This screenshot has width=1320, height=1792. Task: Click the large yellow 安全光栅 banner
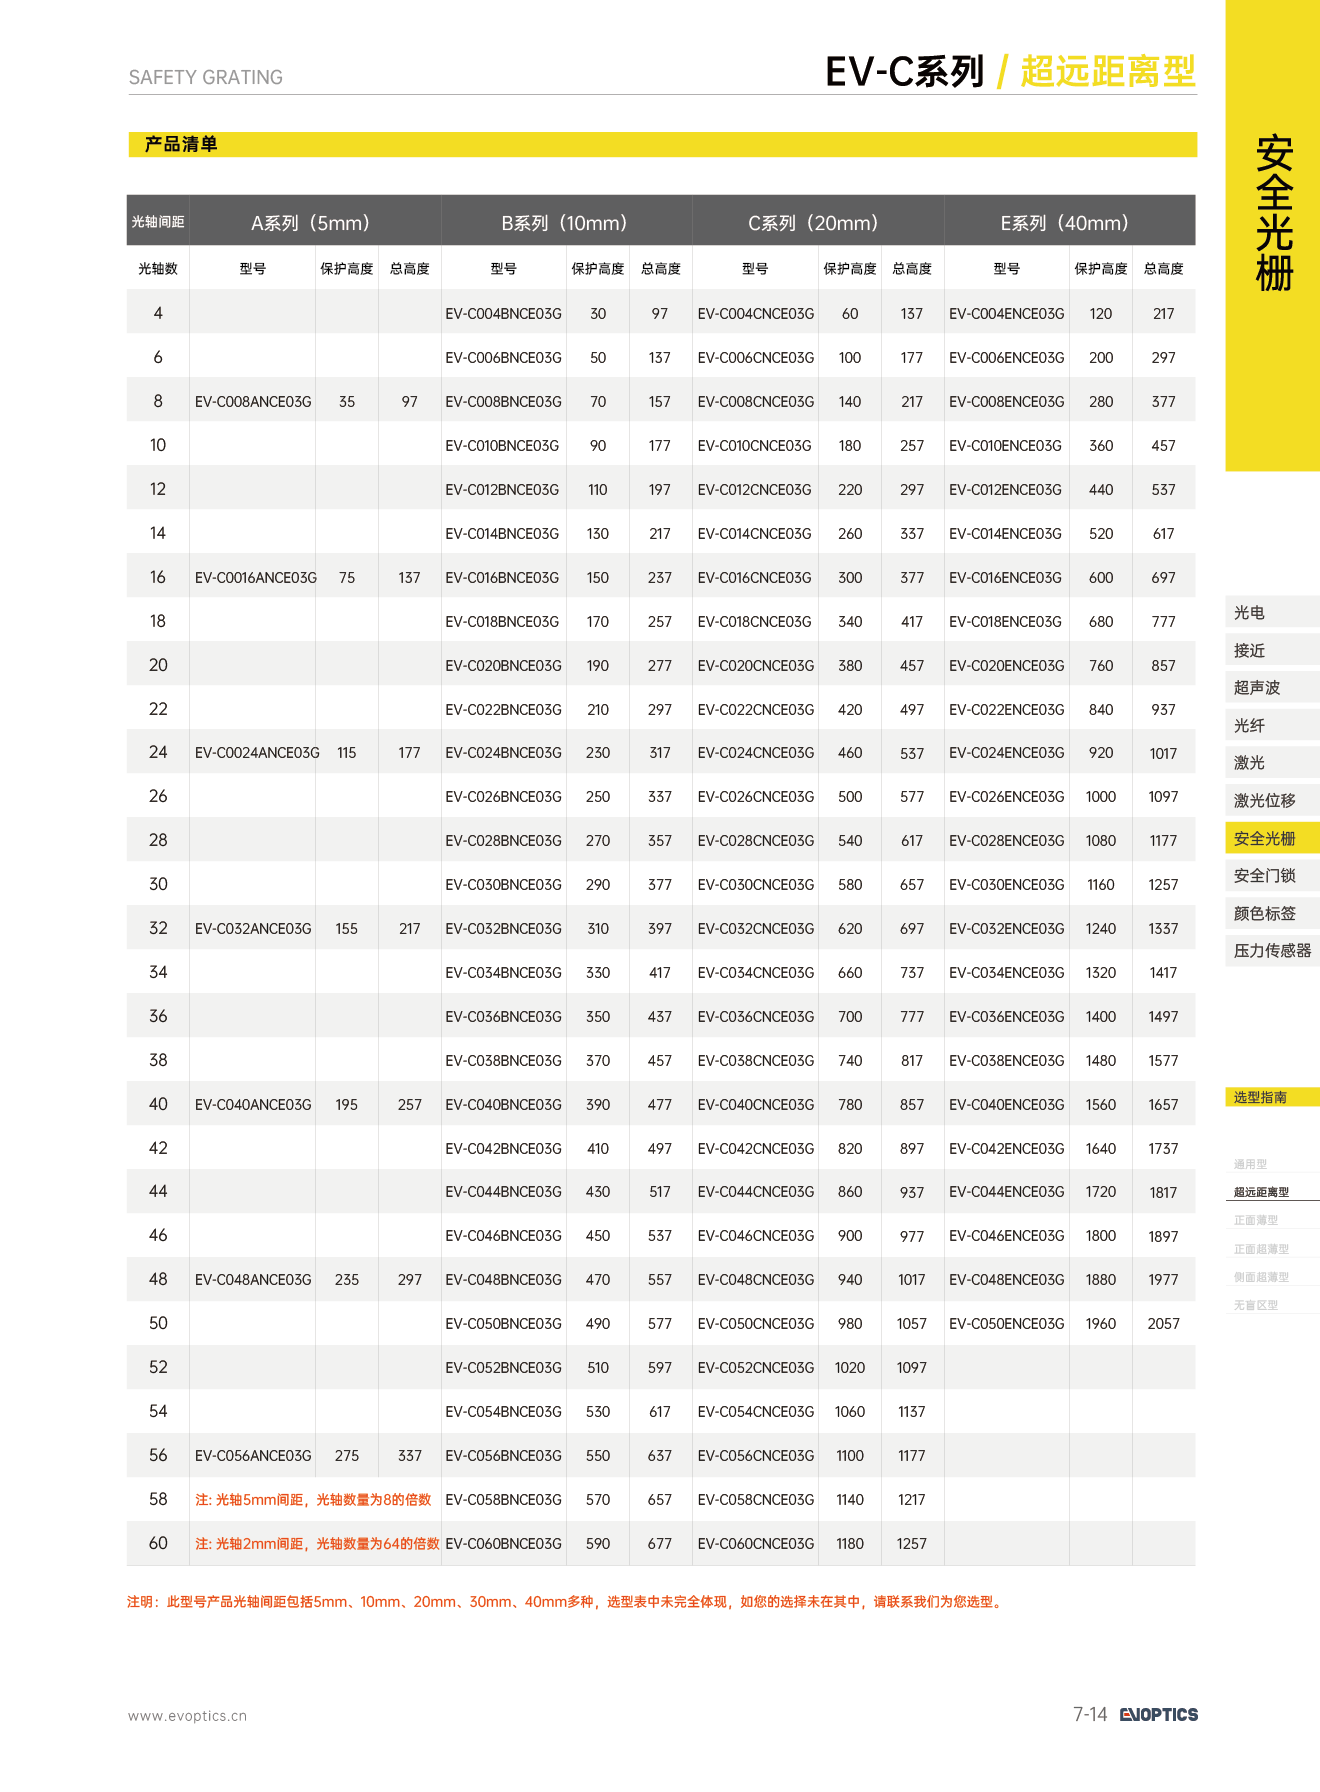tap(1273, 235)
